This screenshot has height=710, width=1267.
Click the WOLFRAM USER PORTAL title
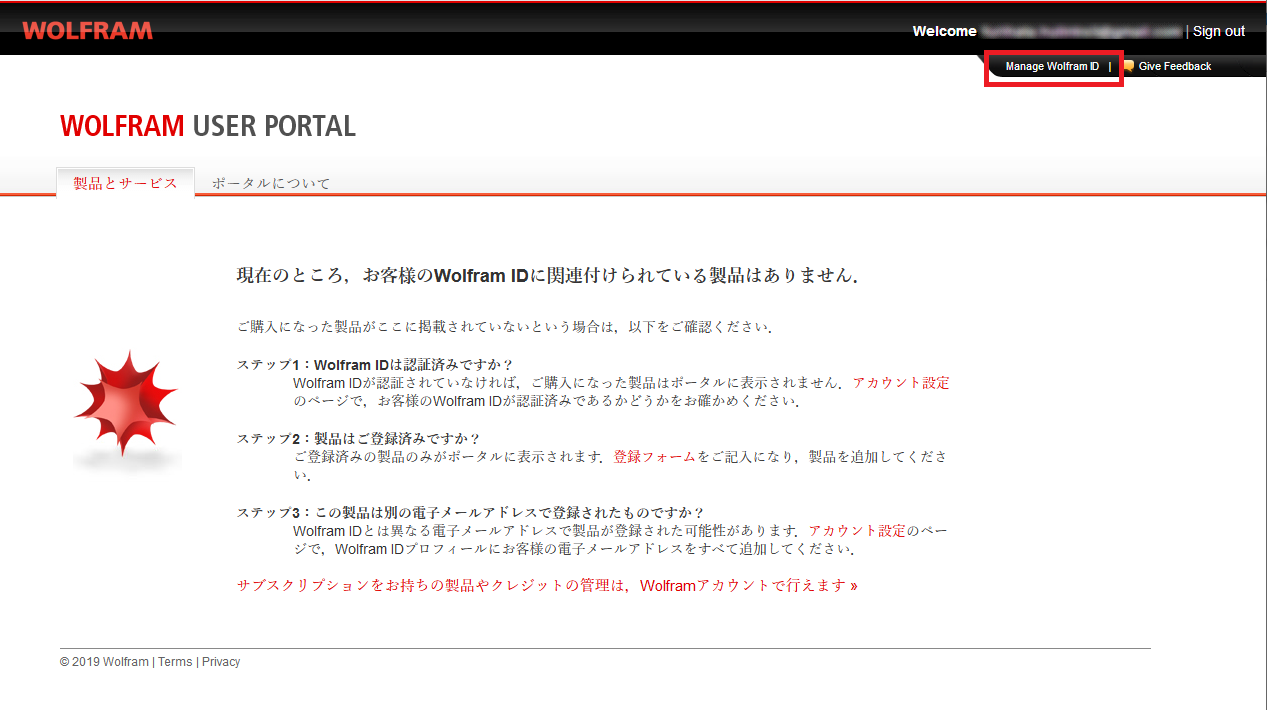208,126
